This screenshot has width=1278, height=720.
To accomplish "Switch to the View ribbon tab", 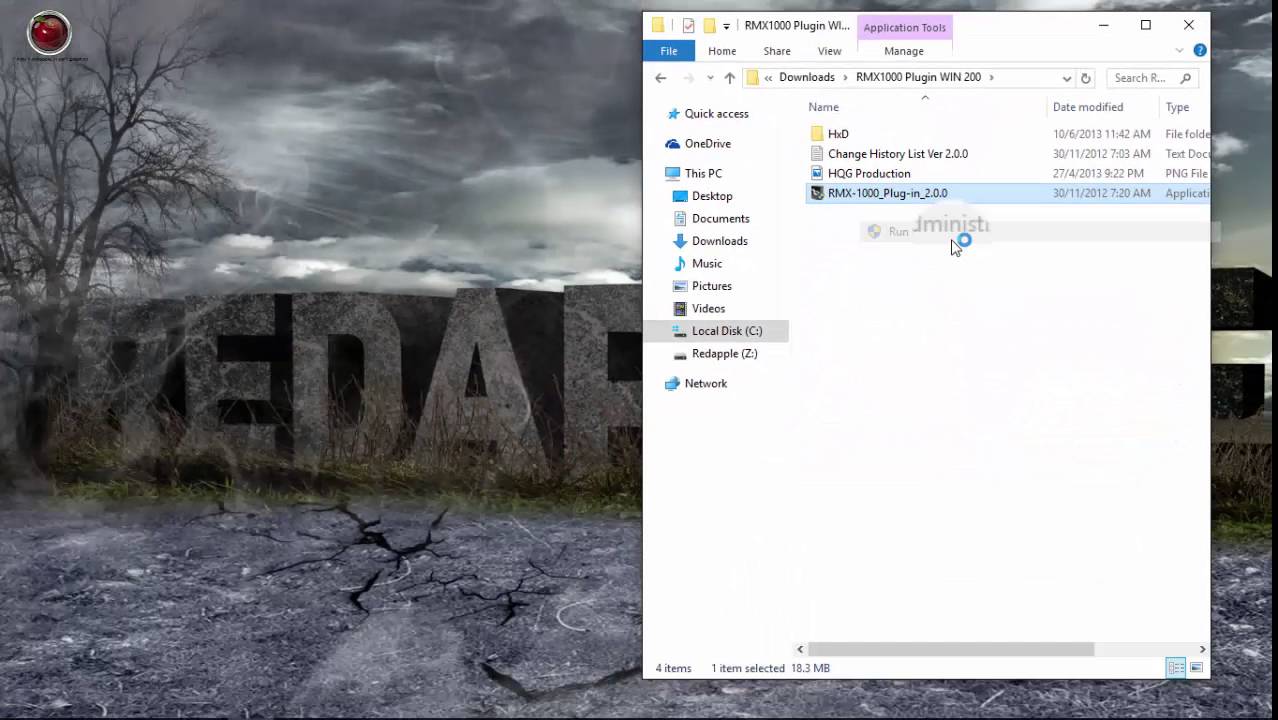I will (x=830, y=51).
